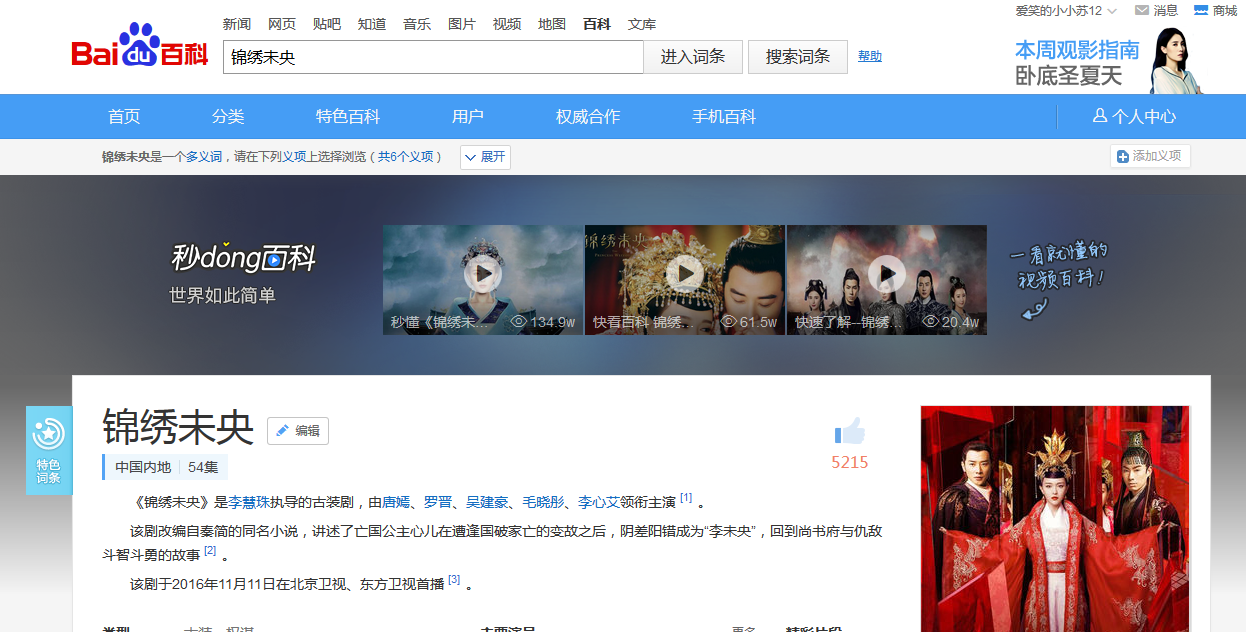This screenshot has width=1246, height=632.
Task: Expand the 展开 disambiguation list
Action: [x=485, y=157]
